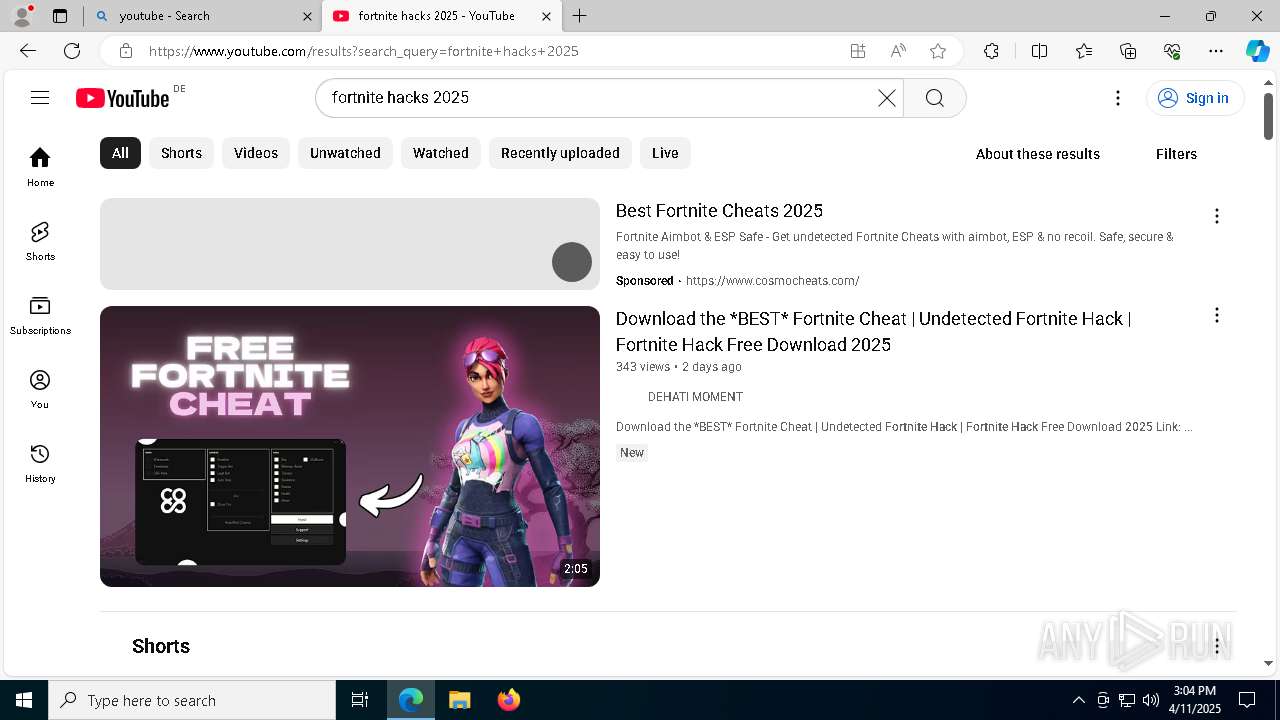Select the Recently uploaded chip
Screen dimensions: 1280x720
point(560,153)
